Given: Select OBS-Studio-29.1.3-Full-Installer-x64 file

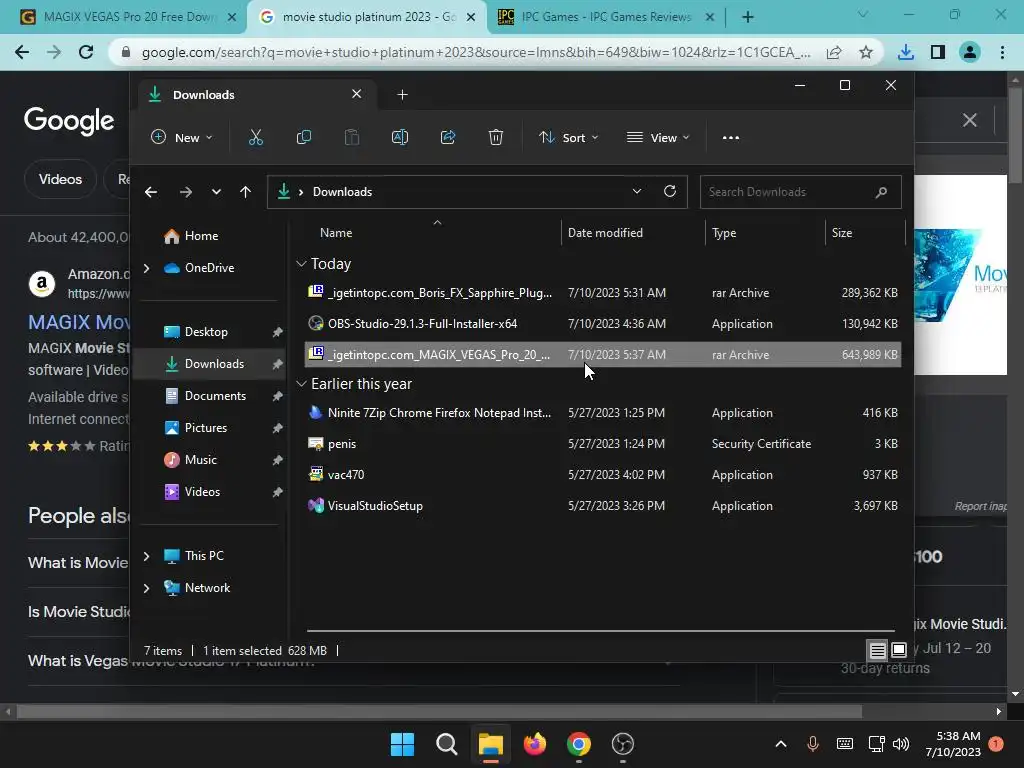Looking at the screenshot, I should tap(603, 324).
